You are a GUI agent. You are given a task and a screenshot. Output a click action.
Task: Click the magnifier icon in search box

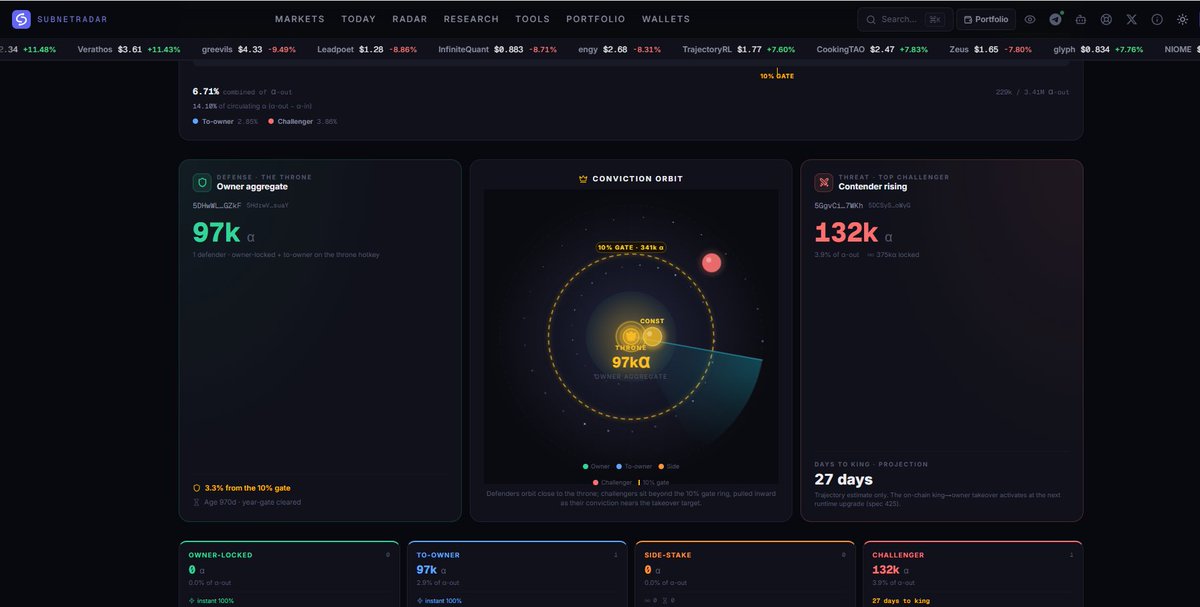(x=872, y=19)
